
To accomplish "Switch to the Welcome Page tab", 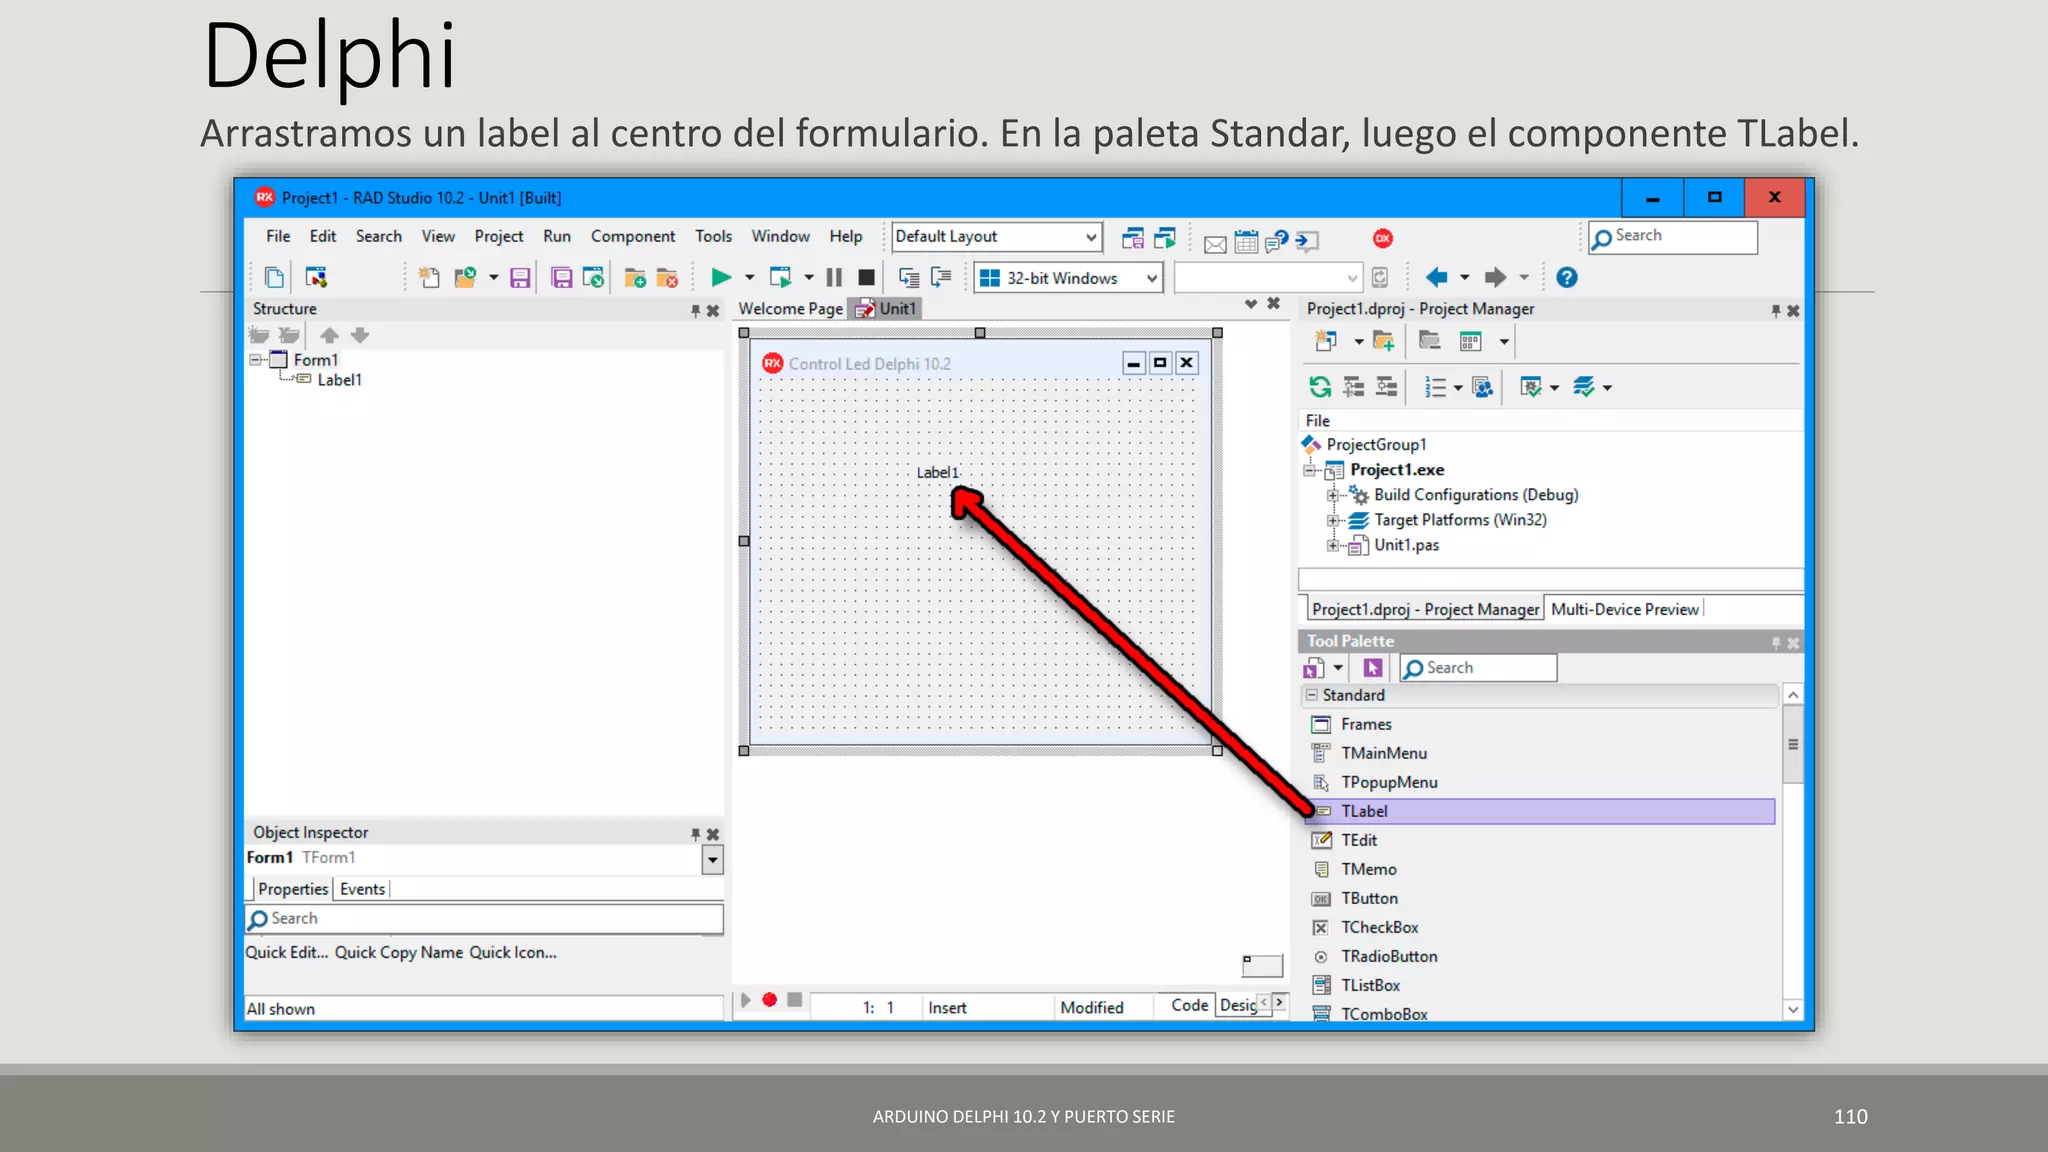I will [790, 309].
